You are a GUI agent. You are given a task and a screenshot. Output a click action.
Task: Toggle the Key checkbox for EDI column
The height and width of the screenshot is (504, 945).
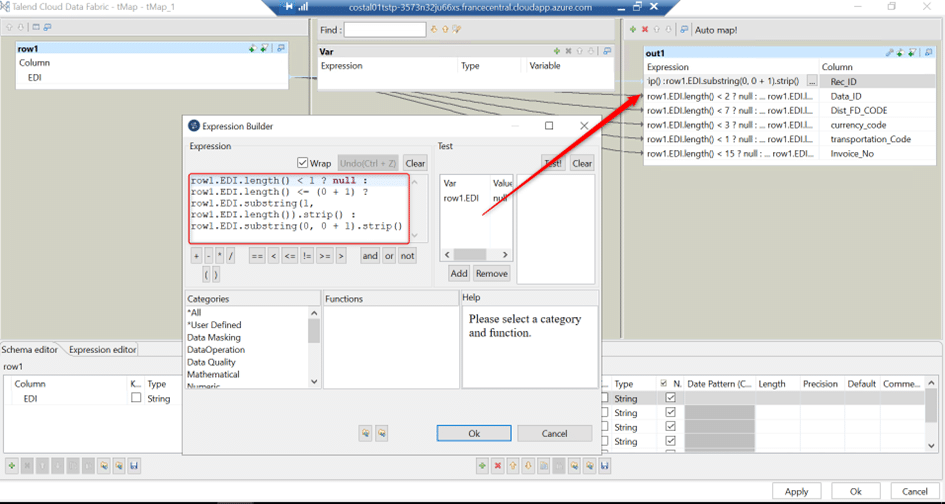click(136, 398)
